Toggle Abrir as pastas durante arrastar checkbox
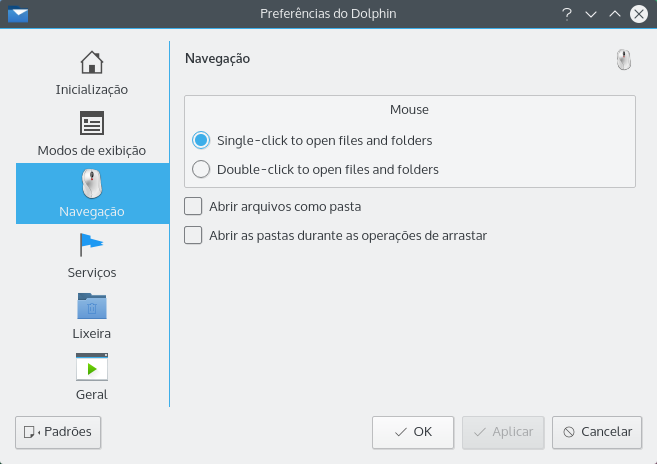This screenshot has height=464, width=657. (x=194, y=236)
